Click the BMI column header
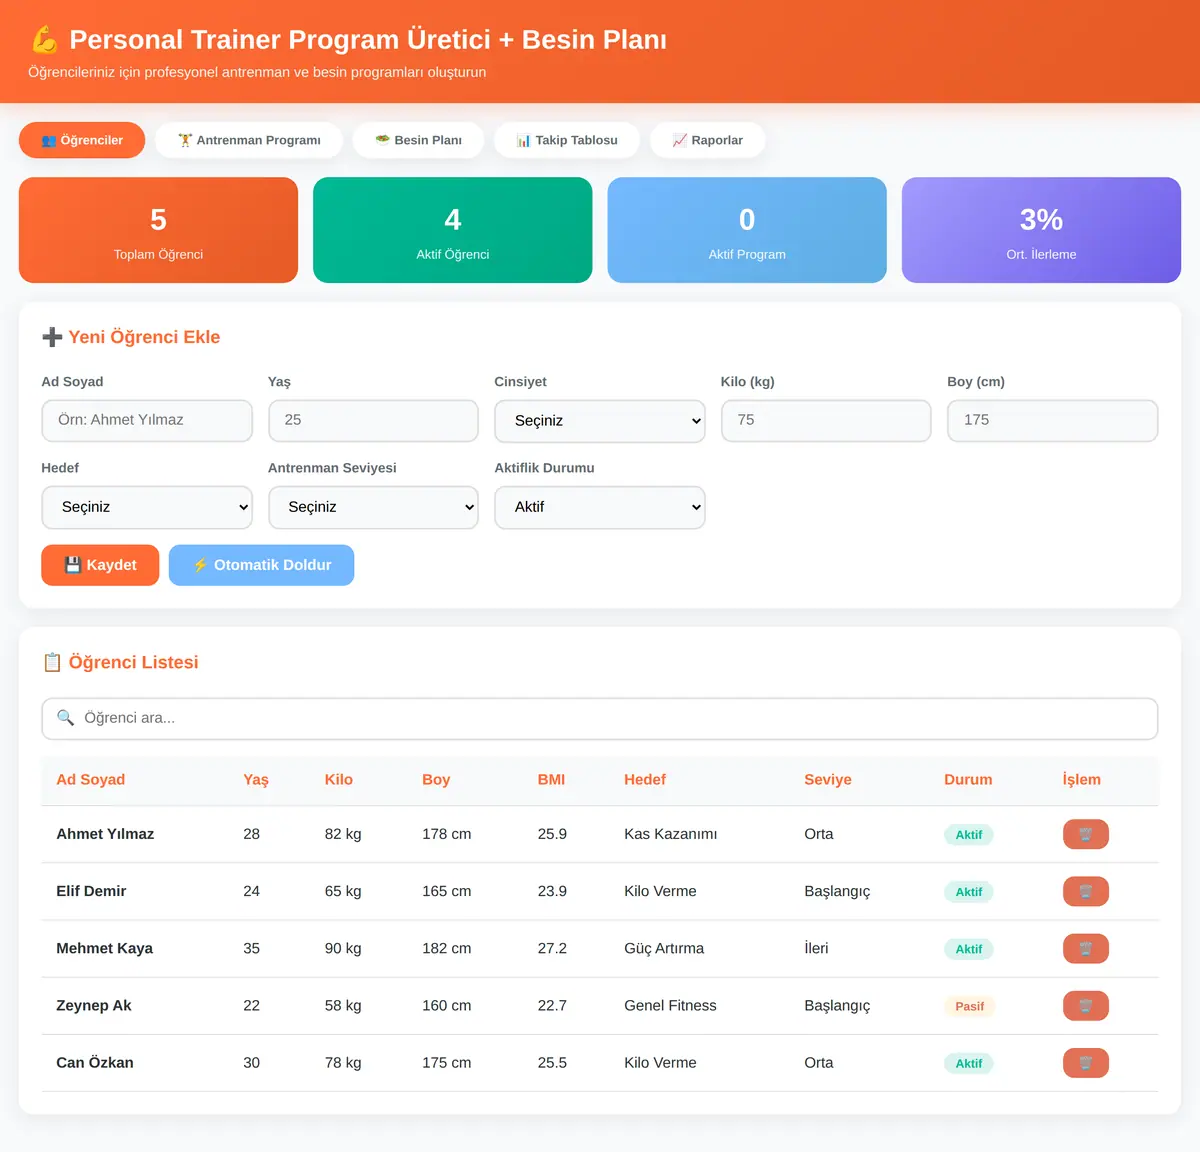This screenshot has height=1152, width=1200. pyautogui.click(x=551, y=780)
